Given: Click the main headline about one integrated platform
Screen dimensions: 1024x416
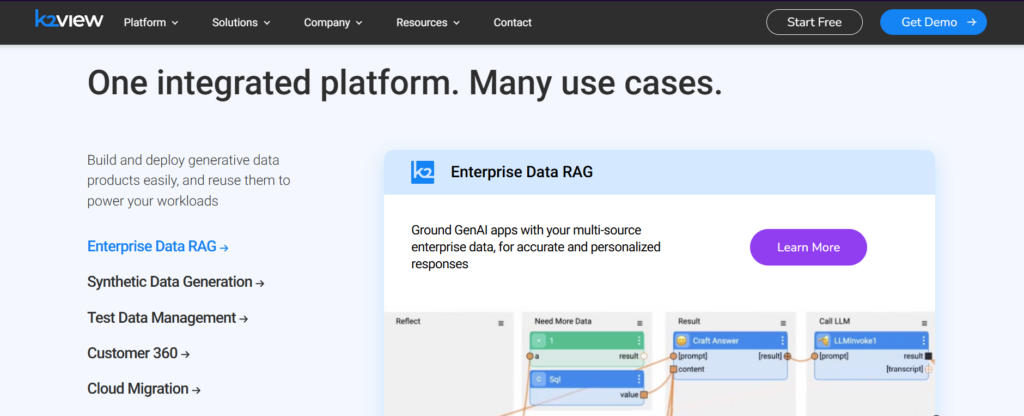Looking at the screenshot, I should 405,83.
